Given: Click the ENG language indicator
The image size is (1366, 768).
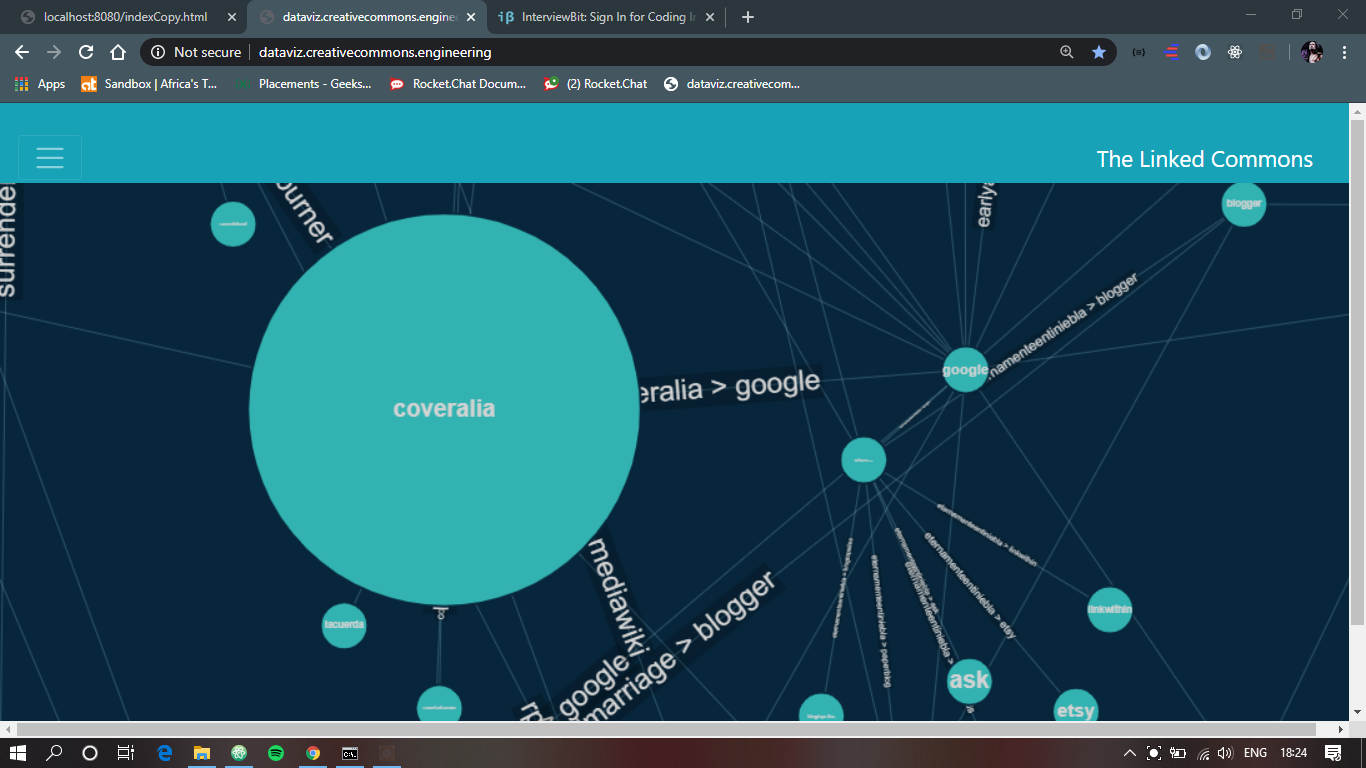Looking at the screenshot, I should click(x=1255, y=753).
